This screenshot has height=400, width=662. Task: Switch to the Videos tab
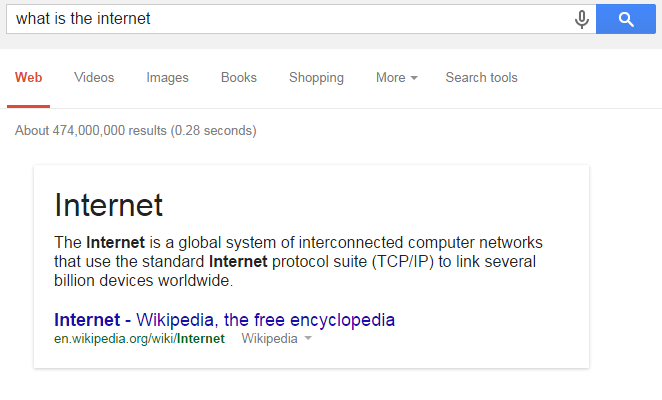(x=94, y=78)
